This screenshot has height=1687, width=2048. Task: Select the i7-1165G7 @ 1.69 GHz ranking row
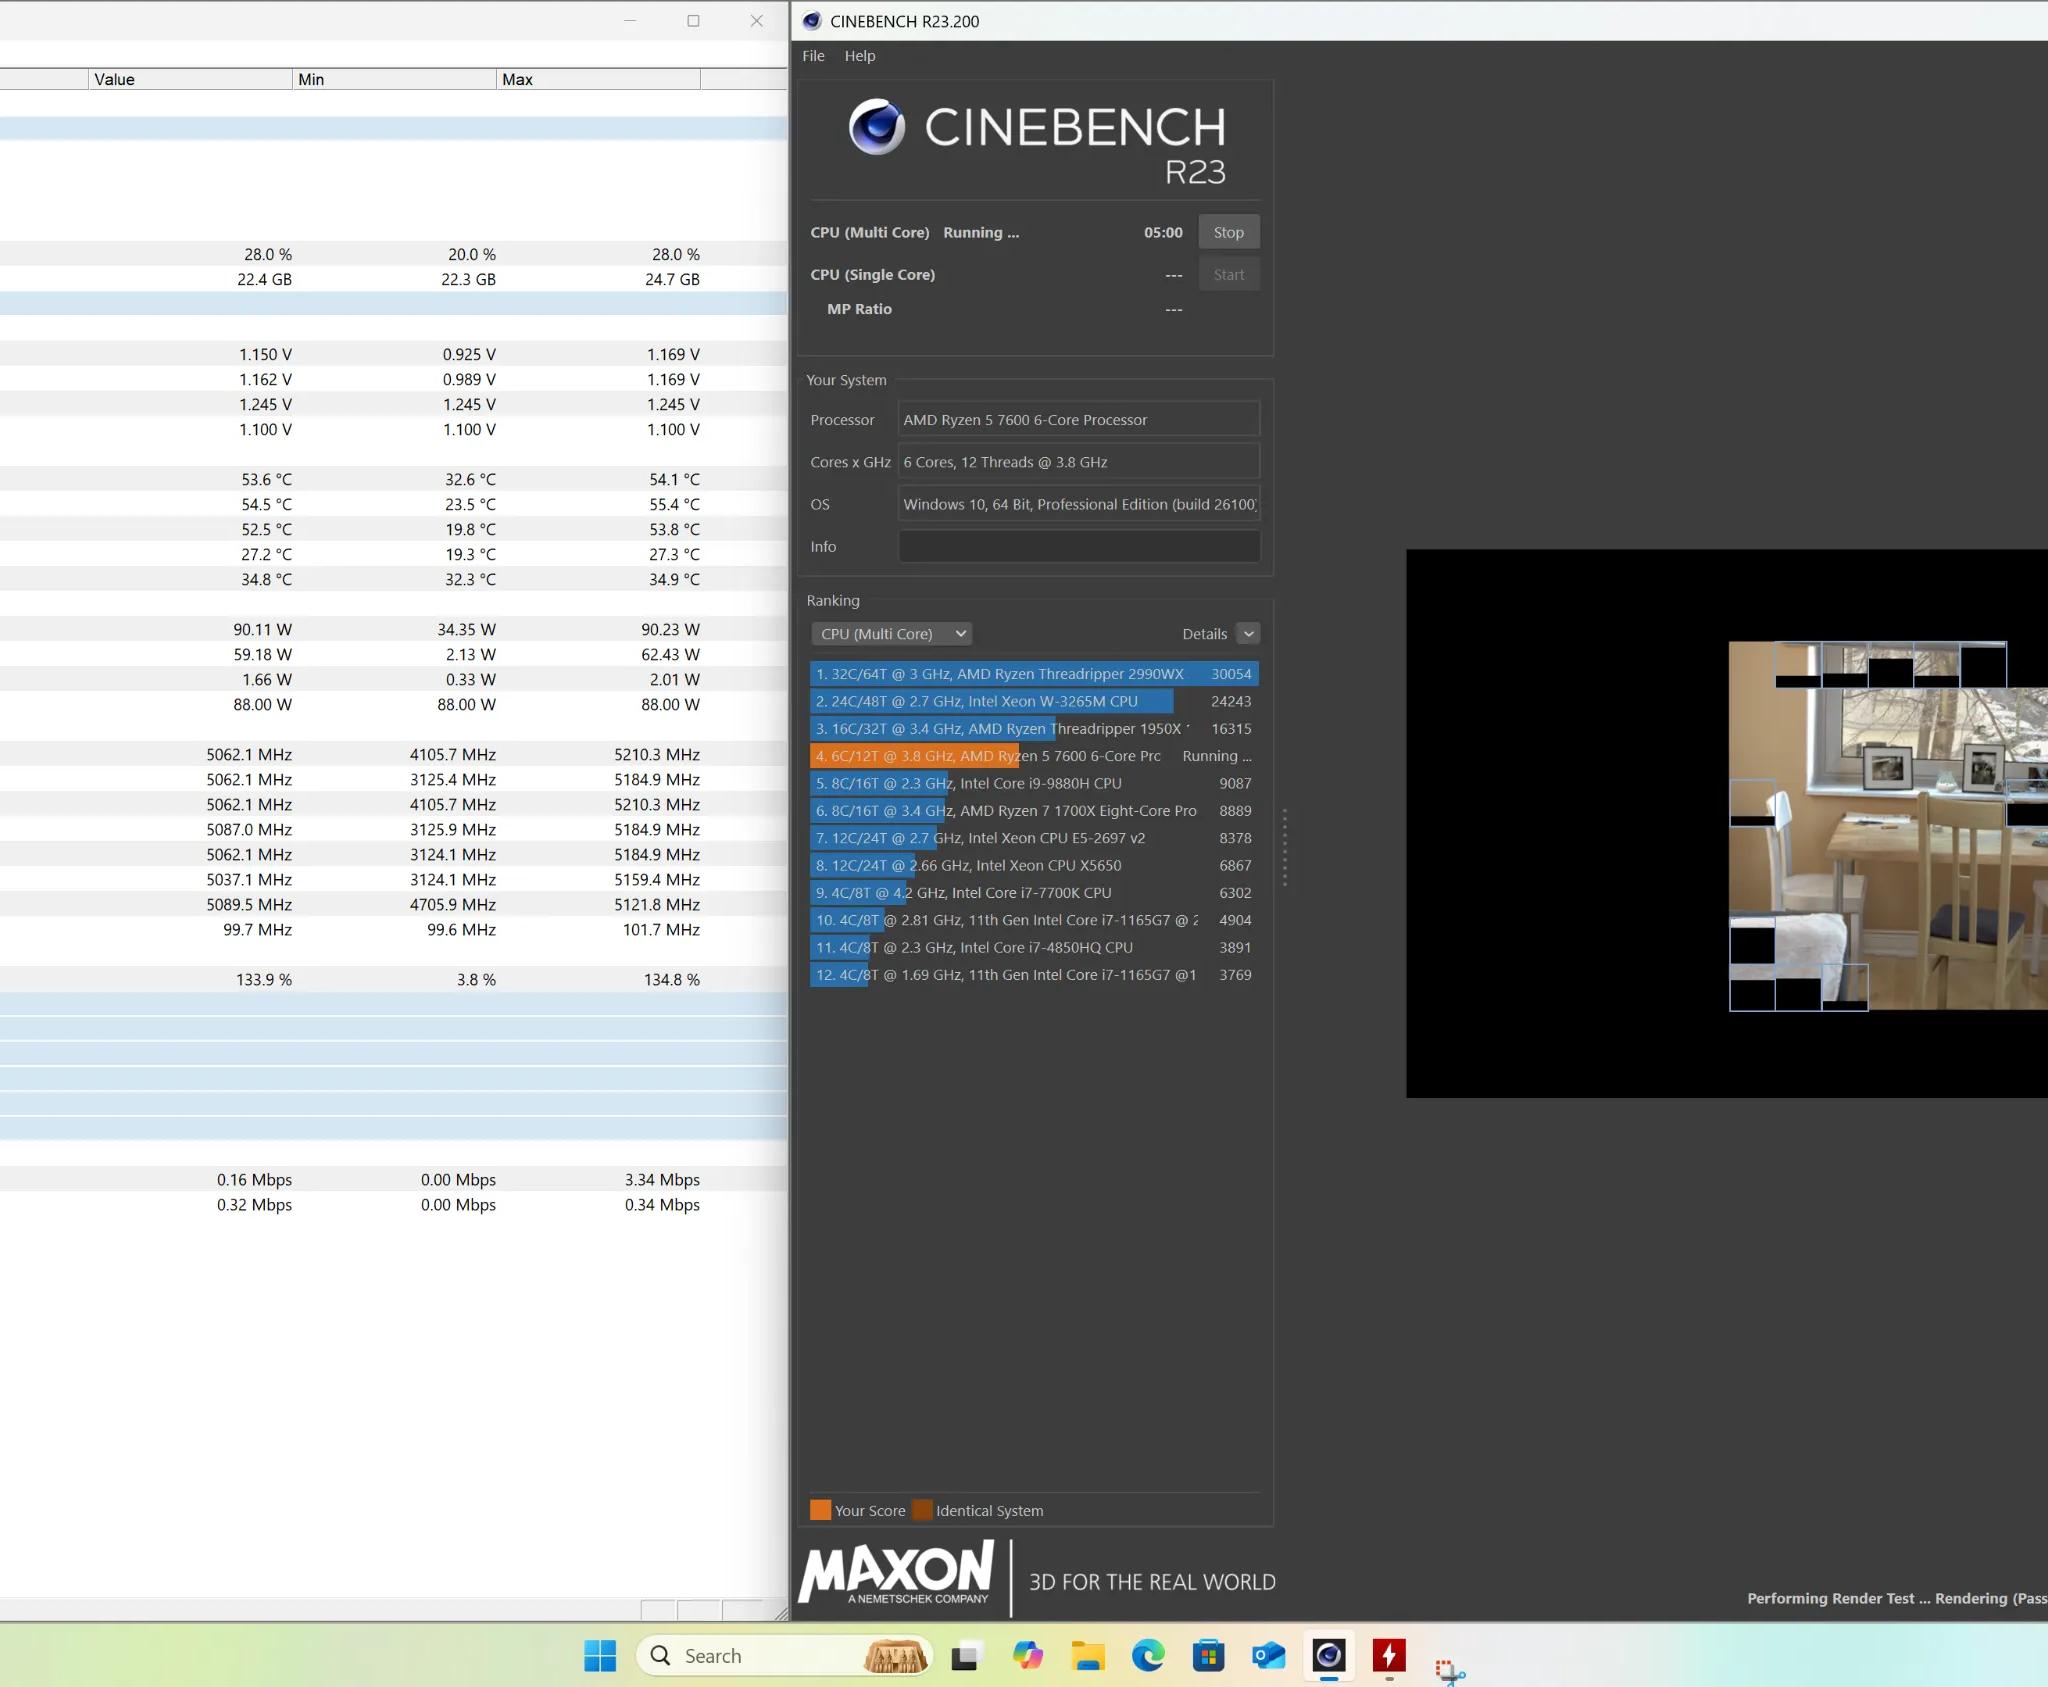pyautogui.click(x=1034, y=975)
